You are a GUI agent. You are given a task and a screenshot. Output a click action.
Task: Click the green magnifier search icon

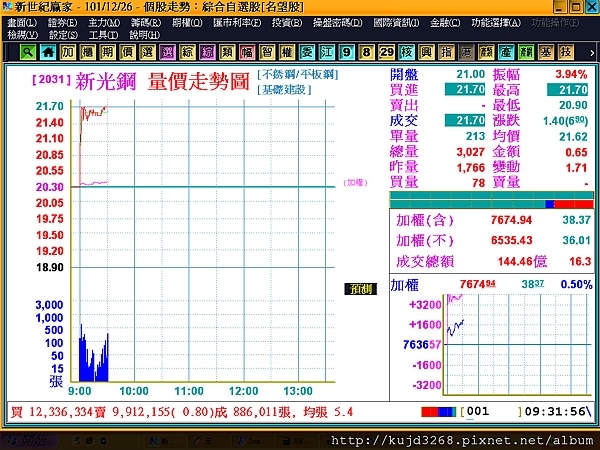click(x=28, y=52)
